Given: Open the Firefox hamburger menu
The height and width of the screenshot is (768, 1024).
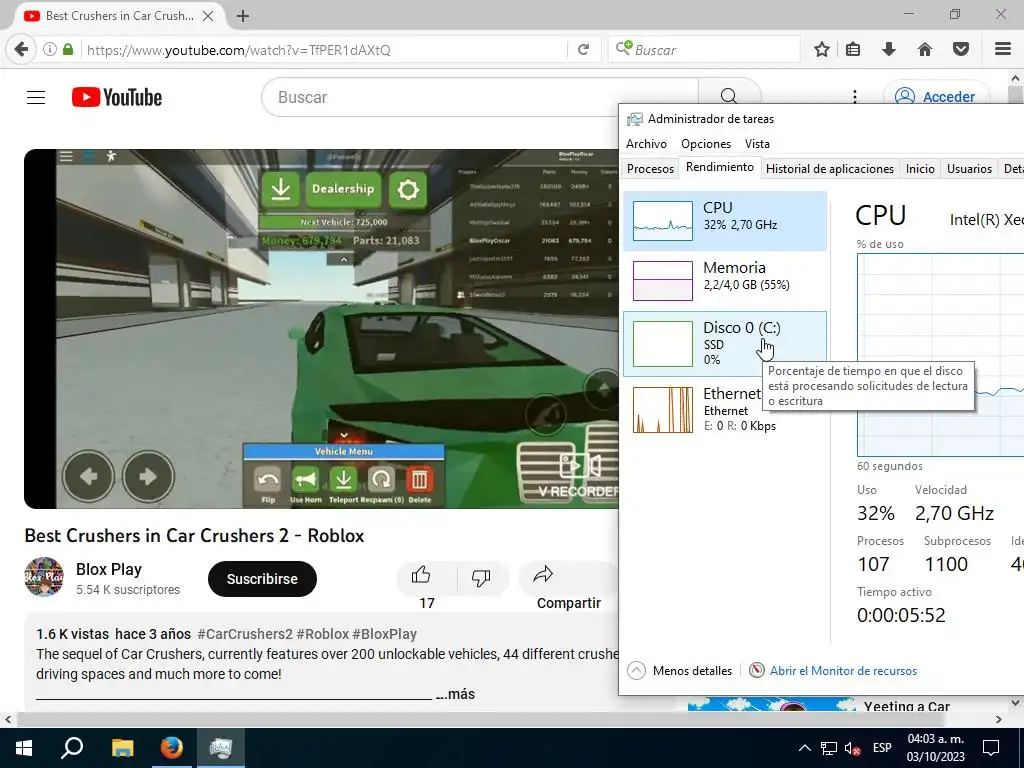Looking at the screenshot, I should 1003,50.
